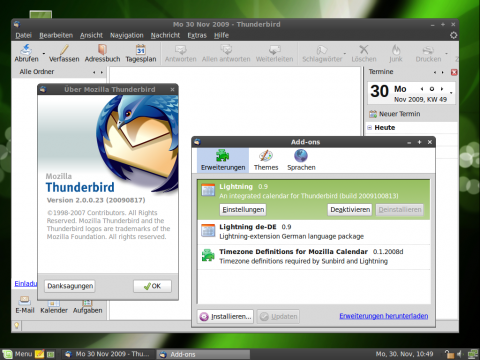The width and height of the screenshot is (480, 360).
Task: Click the activity throbber gear icon
Action: 453,35
